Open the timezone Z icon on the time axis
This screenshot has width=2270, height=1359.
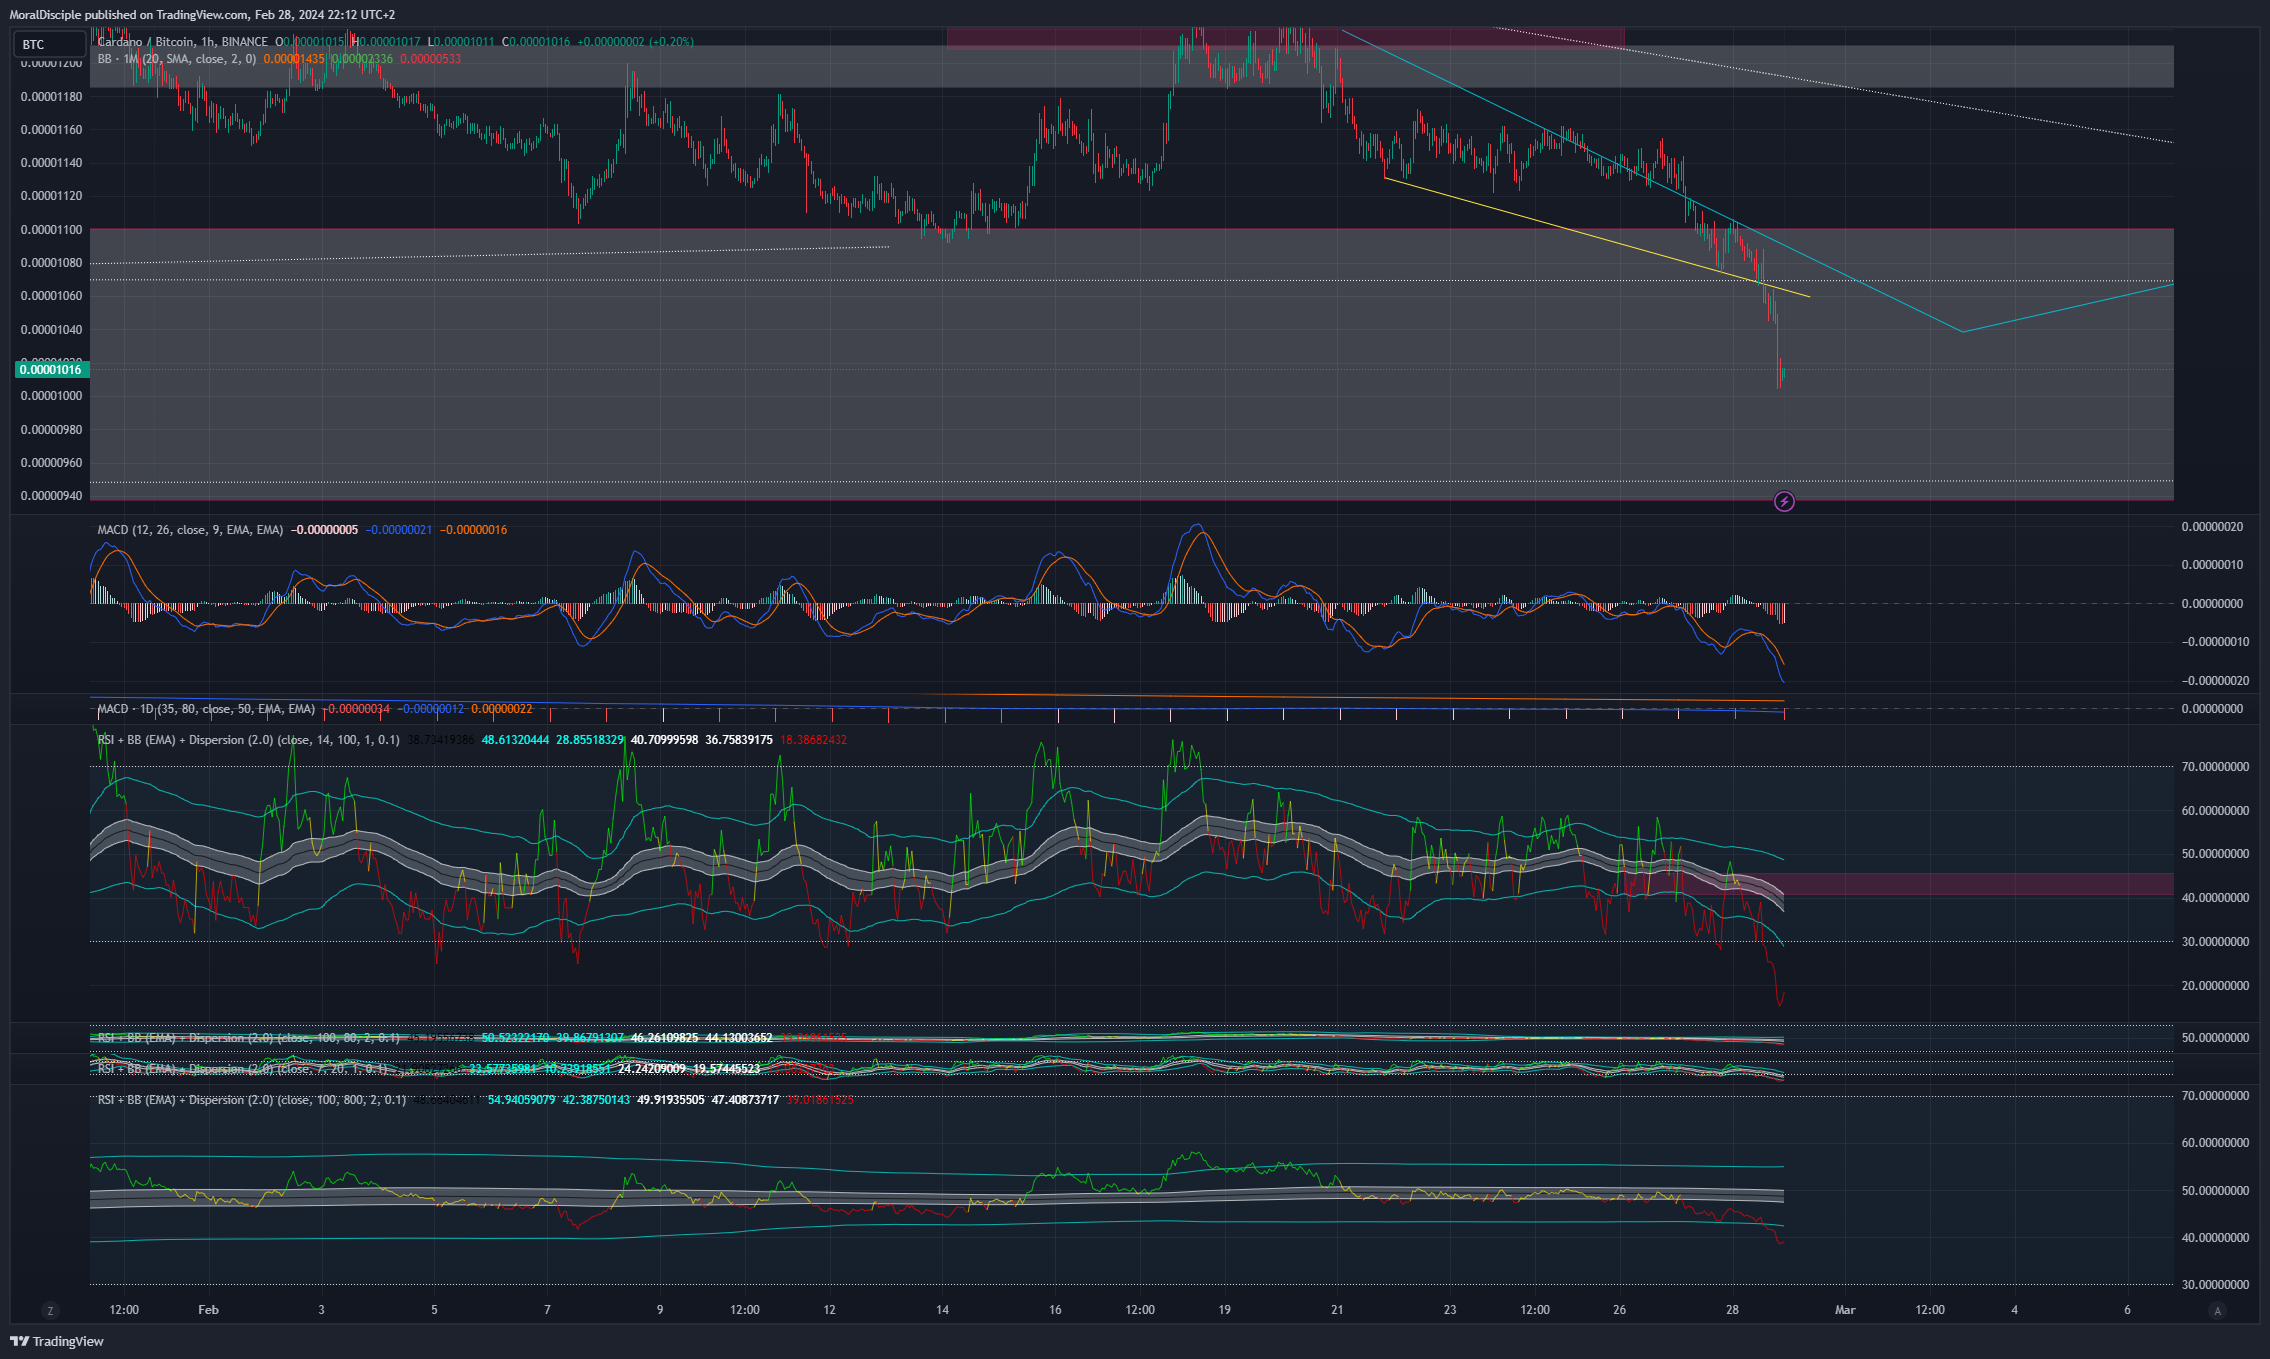[50, 1310]
